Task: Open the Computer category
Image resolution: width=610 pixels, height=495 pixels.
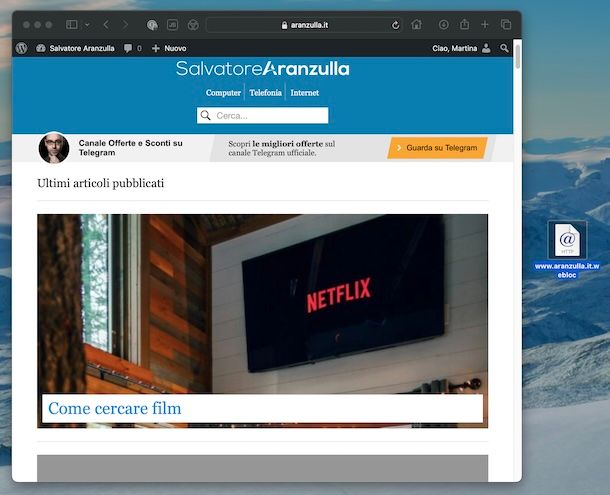Action: pos(223,93)
